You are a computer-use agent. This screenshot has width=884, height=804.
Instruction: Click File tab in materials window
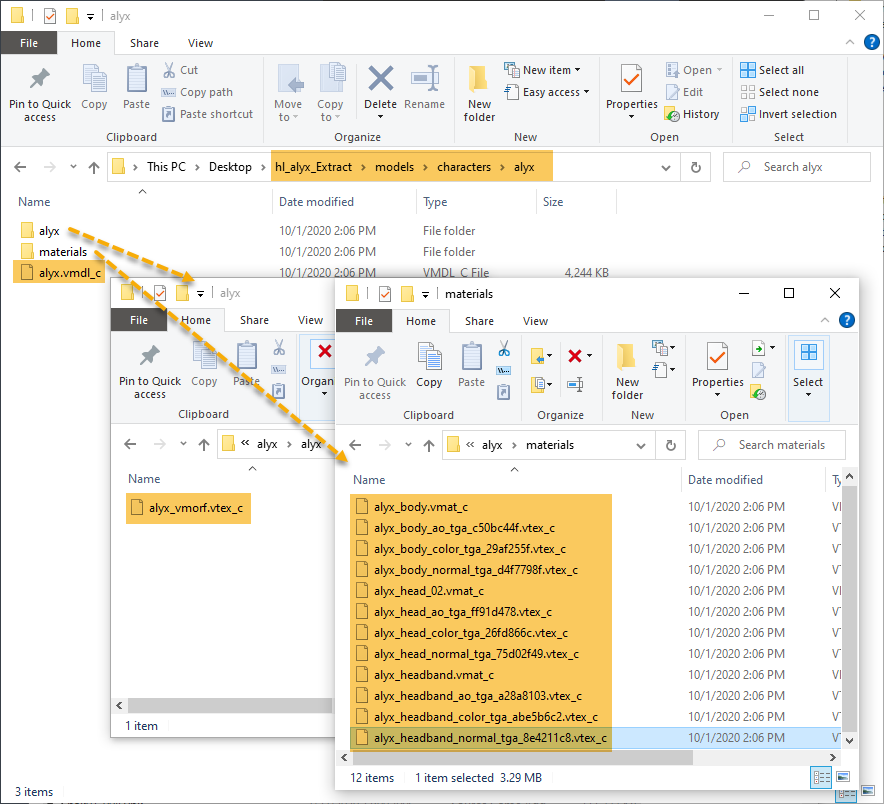pos(364,321)
